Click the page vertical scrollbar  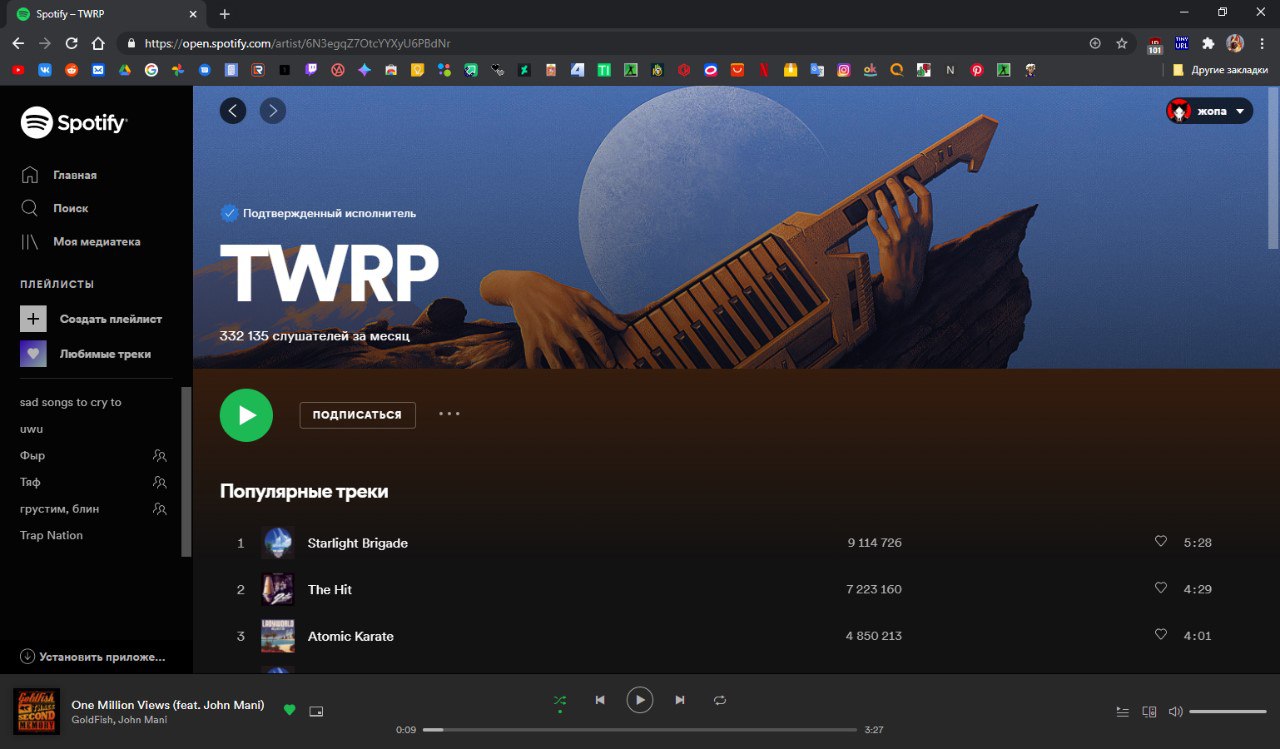click(x=1273, y=168)
